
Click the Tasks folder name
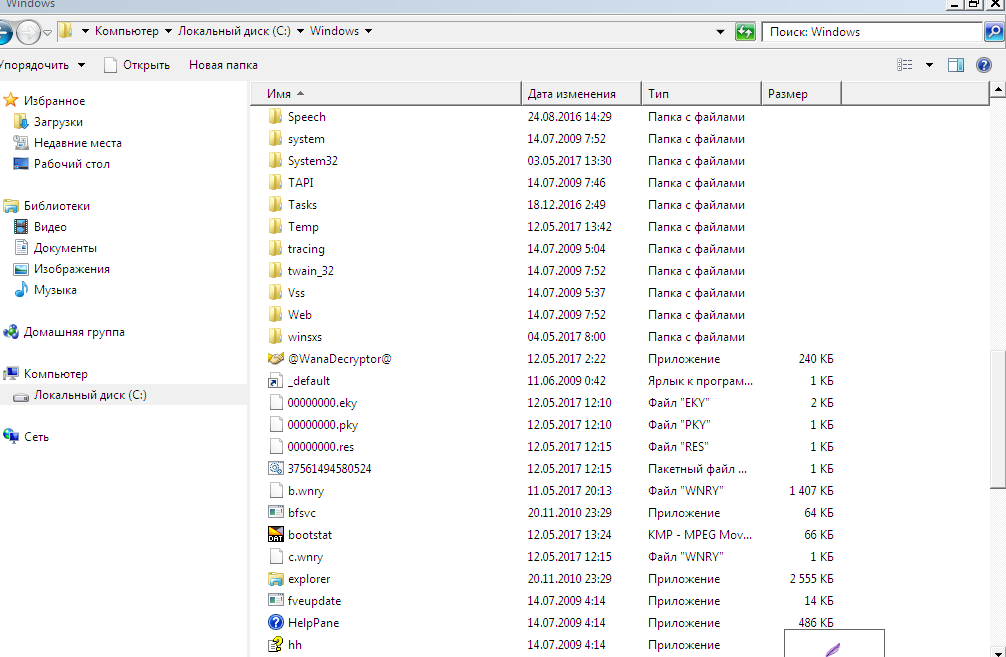(302, 205)
